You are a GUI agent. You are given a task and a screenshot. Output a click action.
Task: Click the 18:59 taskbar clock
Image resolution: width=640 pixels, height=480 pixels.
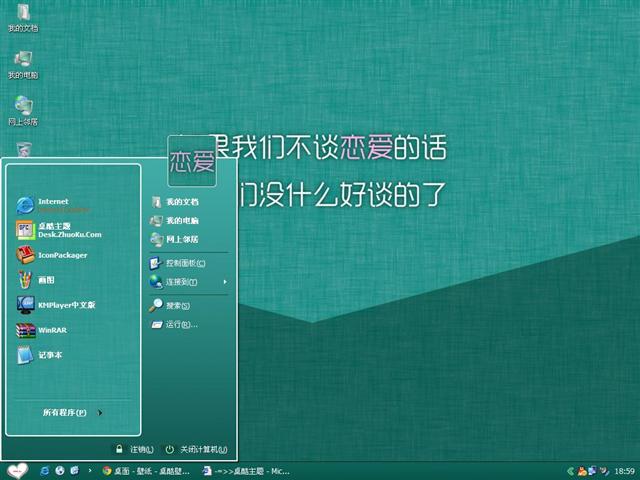[624, 471]
